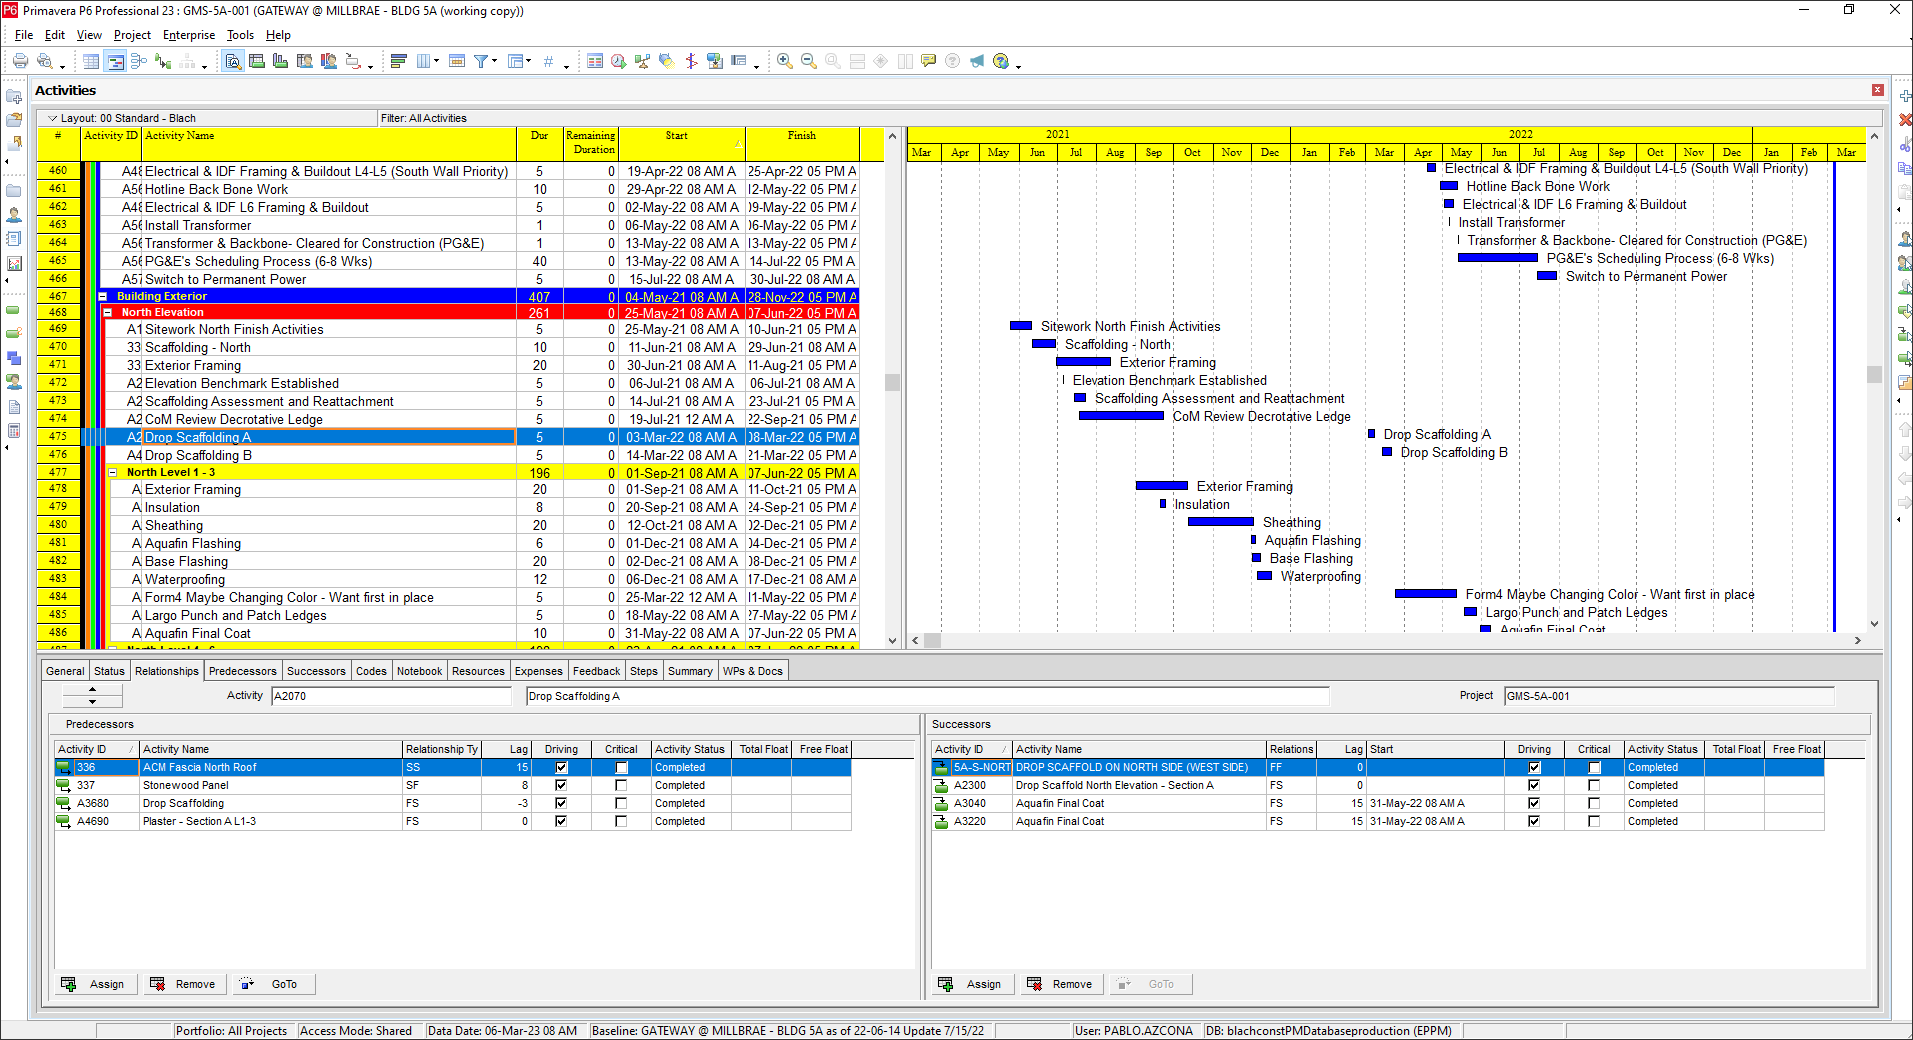Screen dimensions: 1913x1040
Task: Open the Columns dropdown arrow in toolbar
Action: (437, 61)
